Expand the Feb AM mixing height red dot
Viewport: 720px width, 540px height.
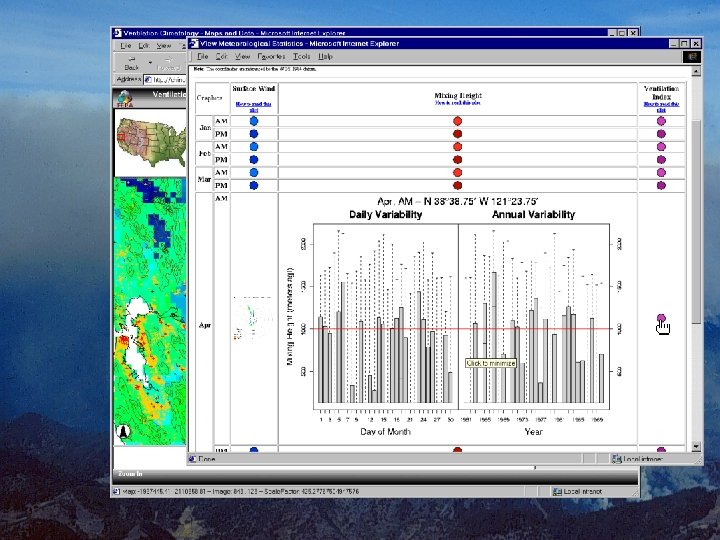[457, 146]
